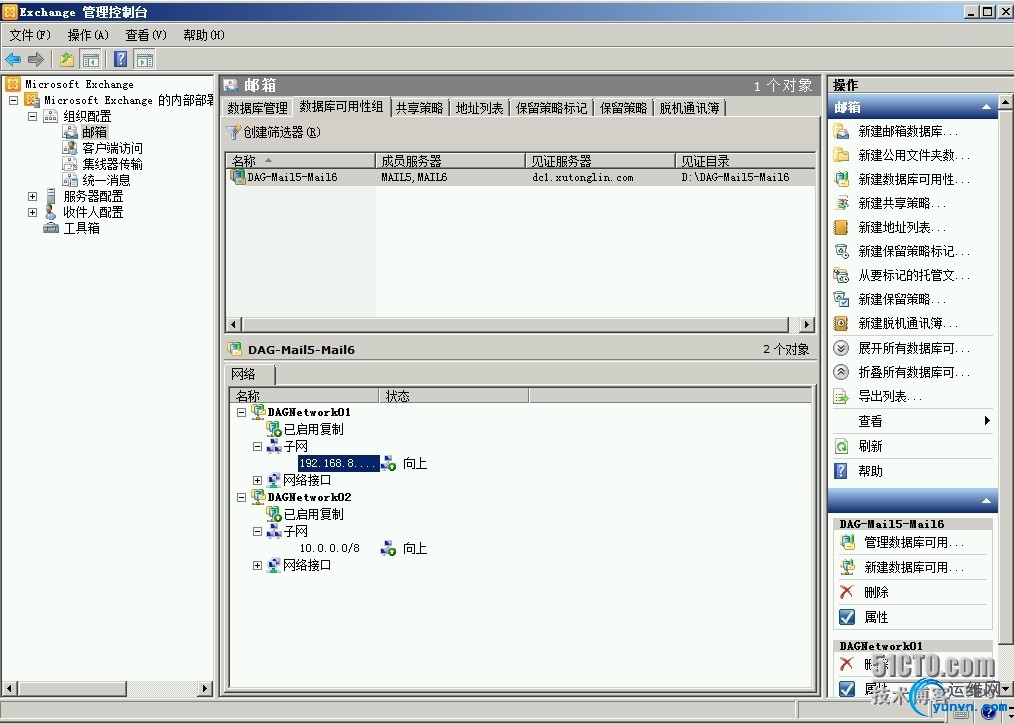The width and height of the screenshot is (1014, 724).
Task: Collapse the 邮箱 actions section arrow
Action: [986, 107]
